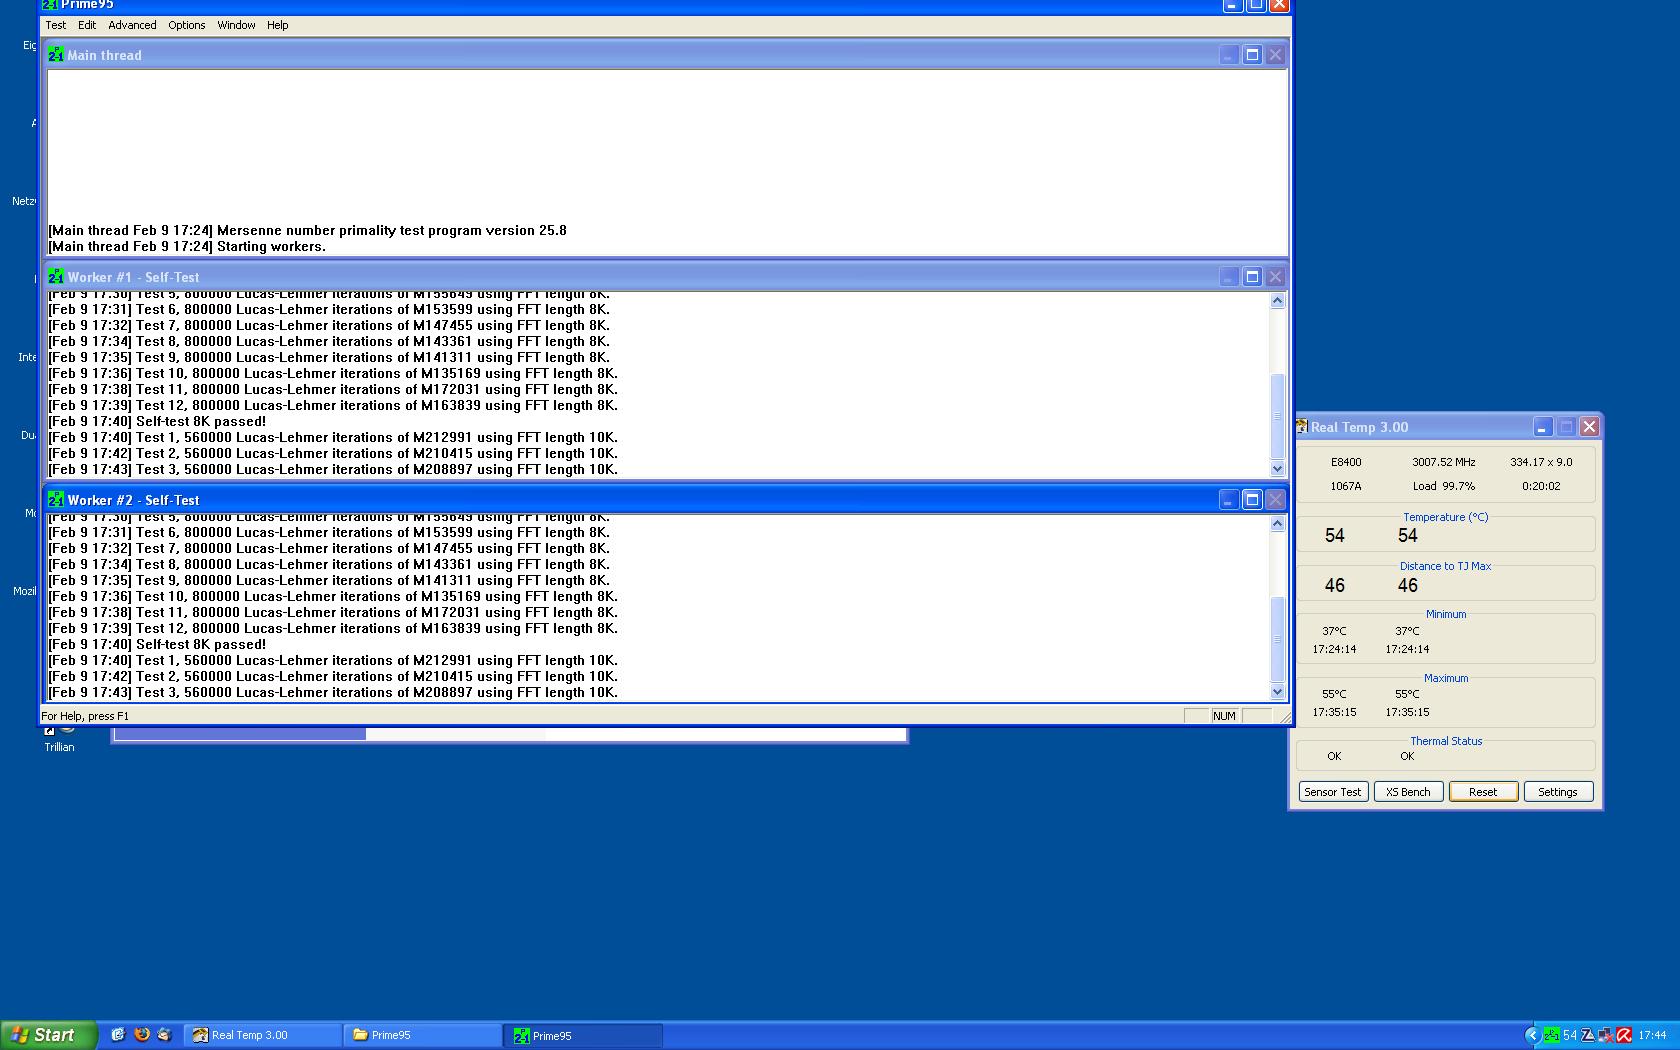1680x1050 pixels.
Task: Reset the Real Temp min/max readings
Action: click(x=1483, y=792)
